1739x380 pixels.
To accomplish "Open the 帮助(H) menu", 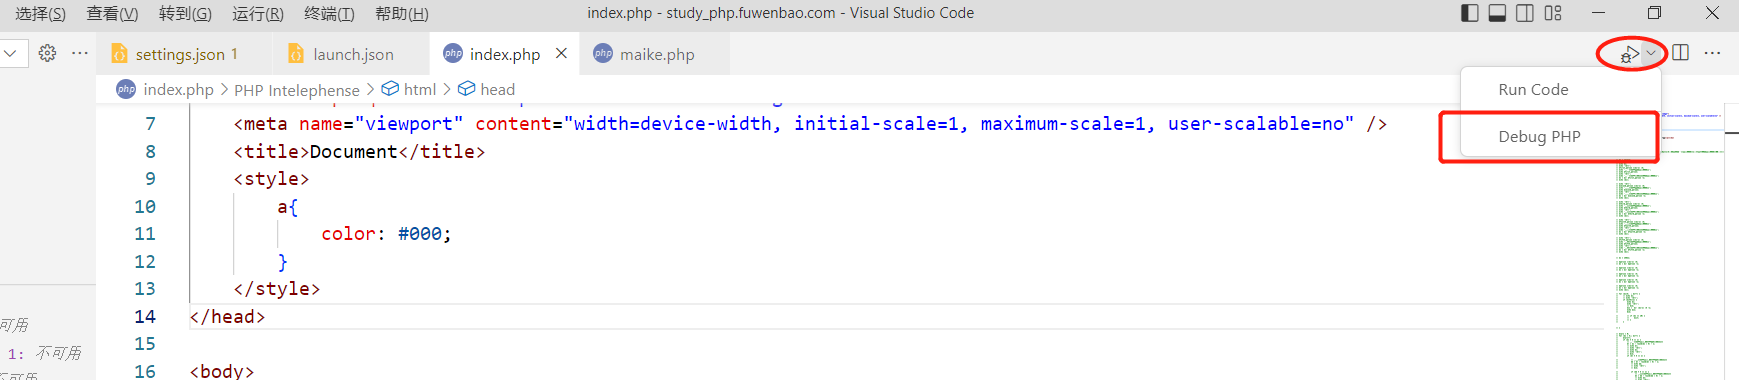I will (x=402, y=13).
